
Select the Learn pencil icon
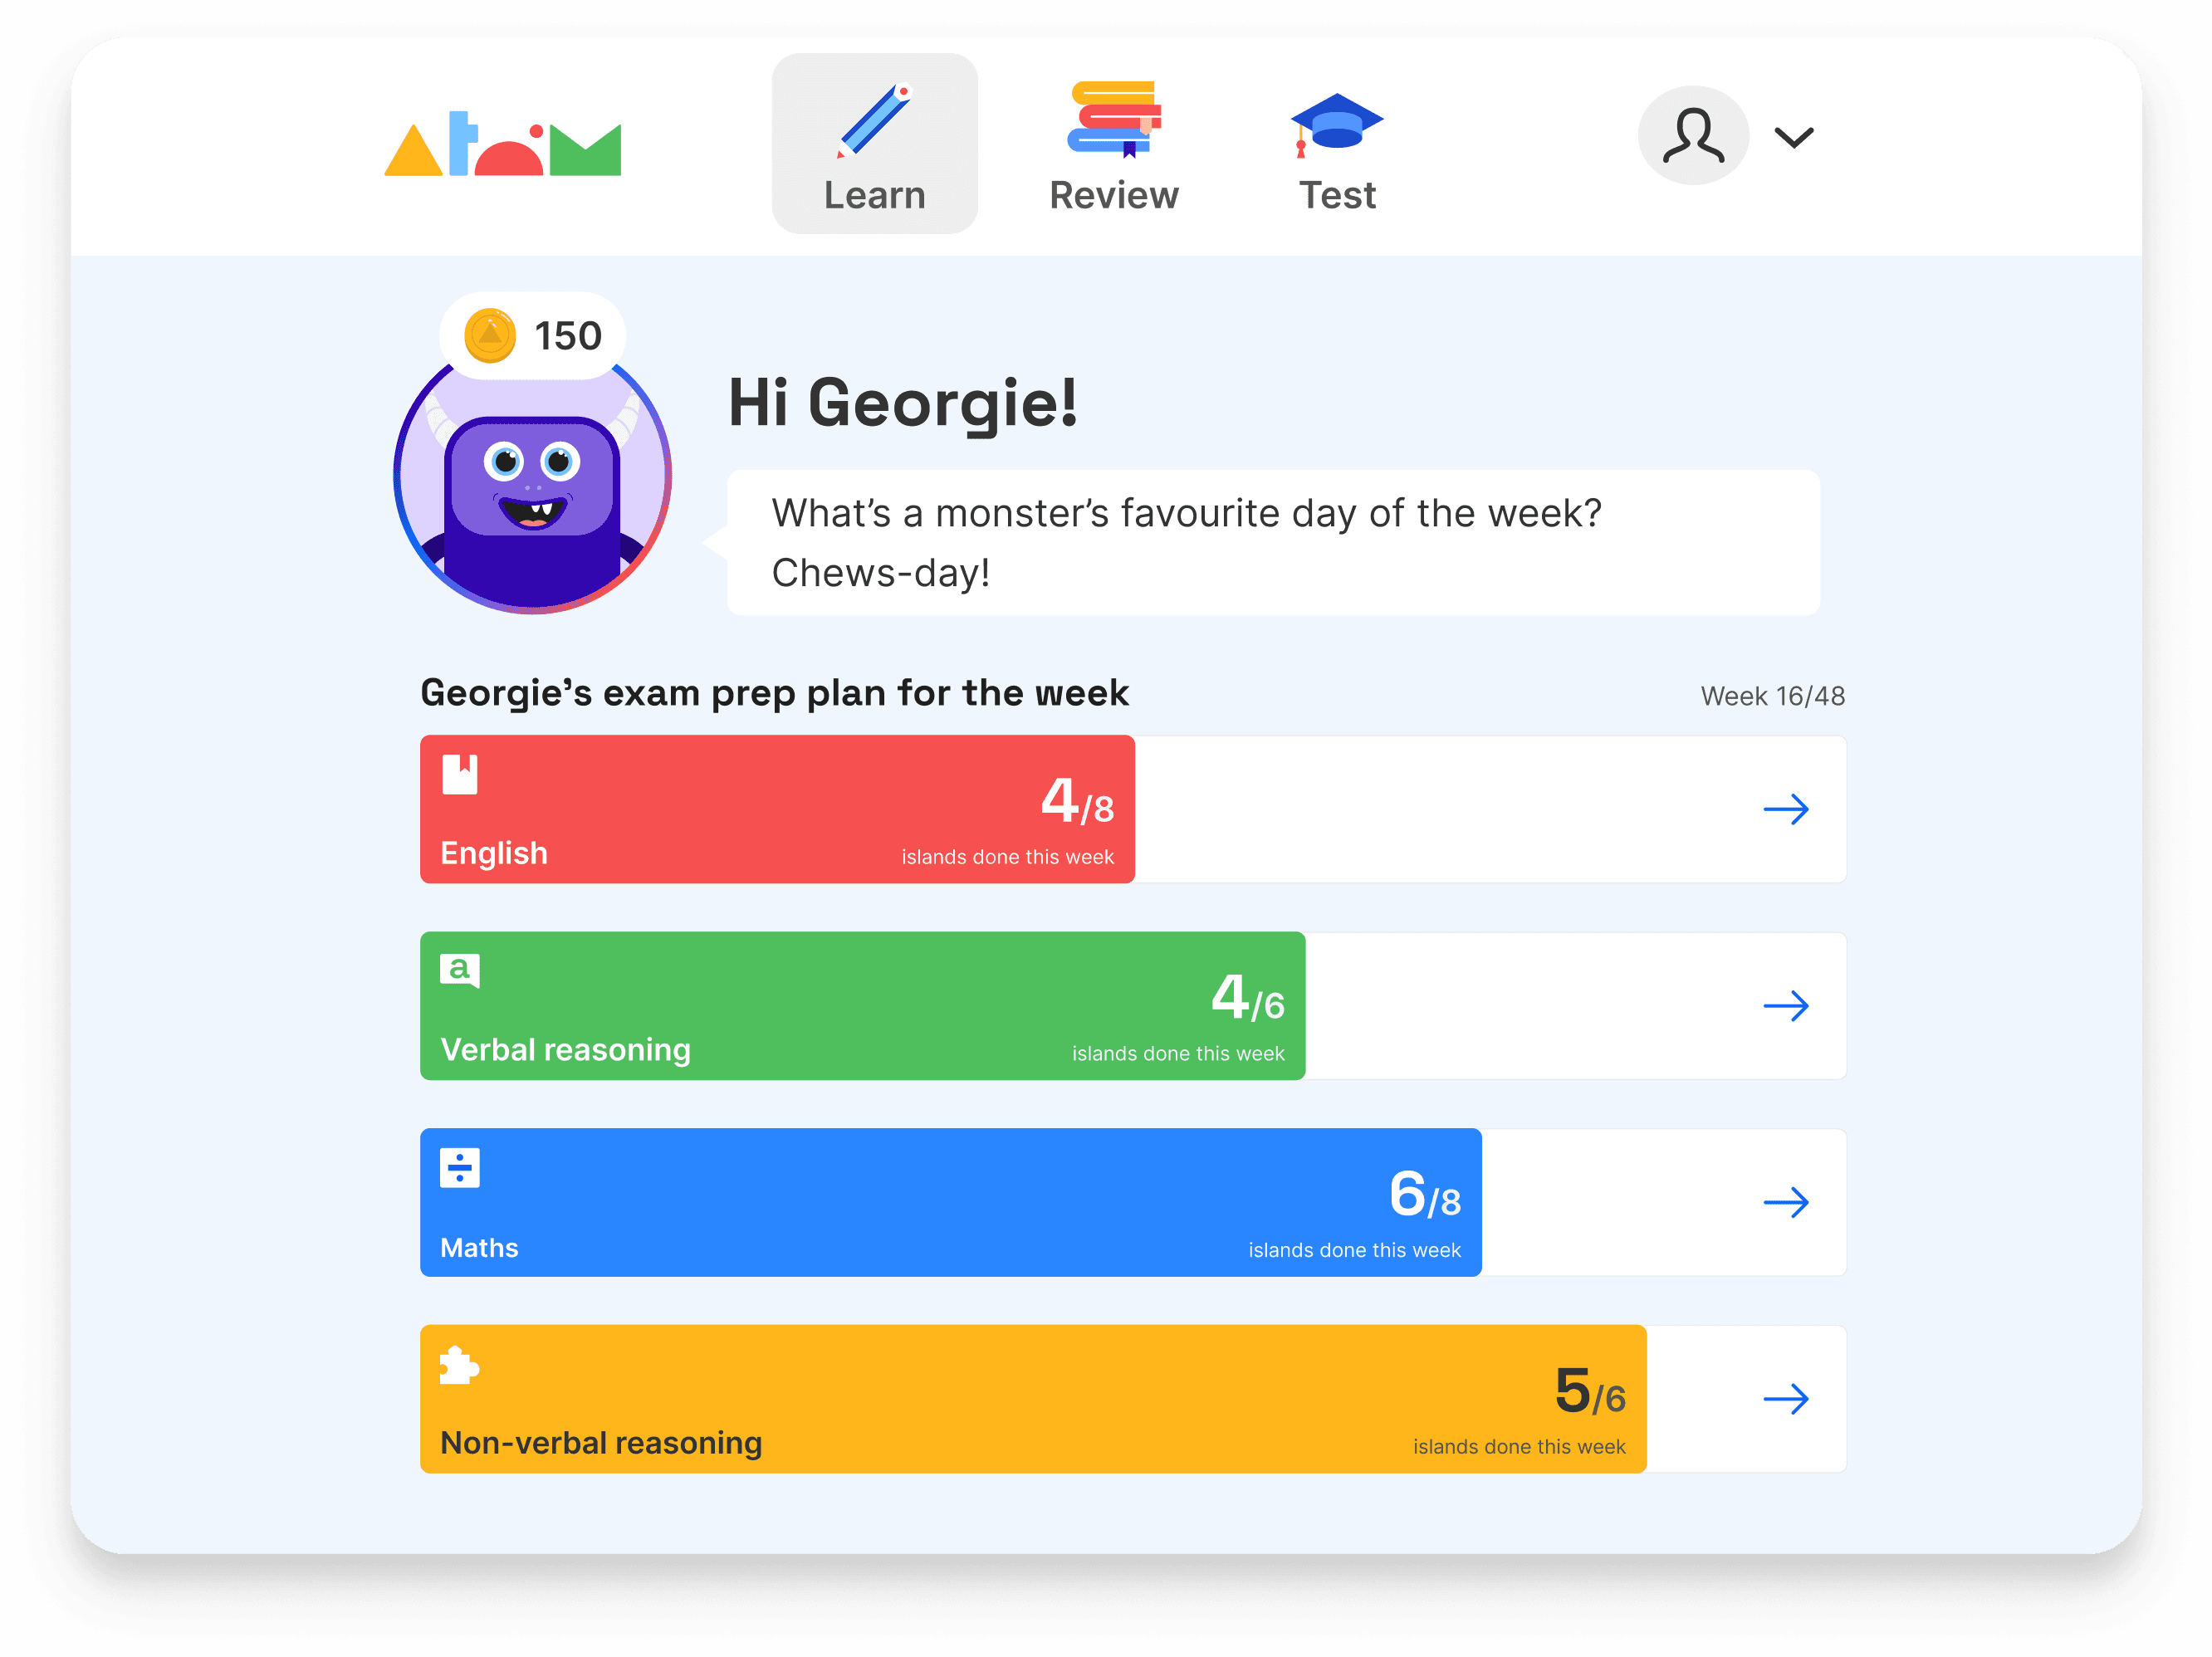[x=874, y=122]
